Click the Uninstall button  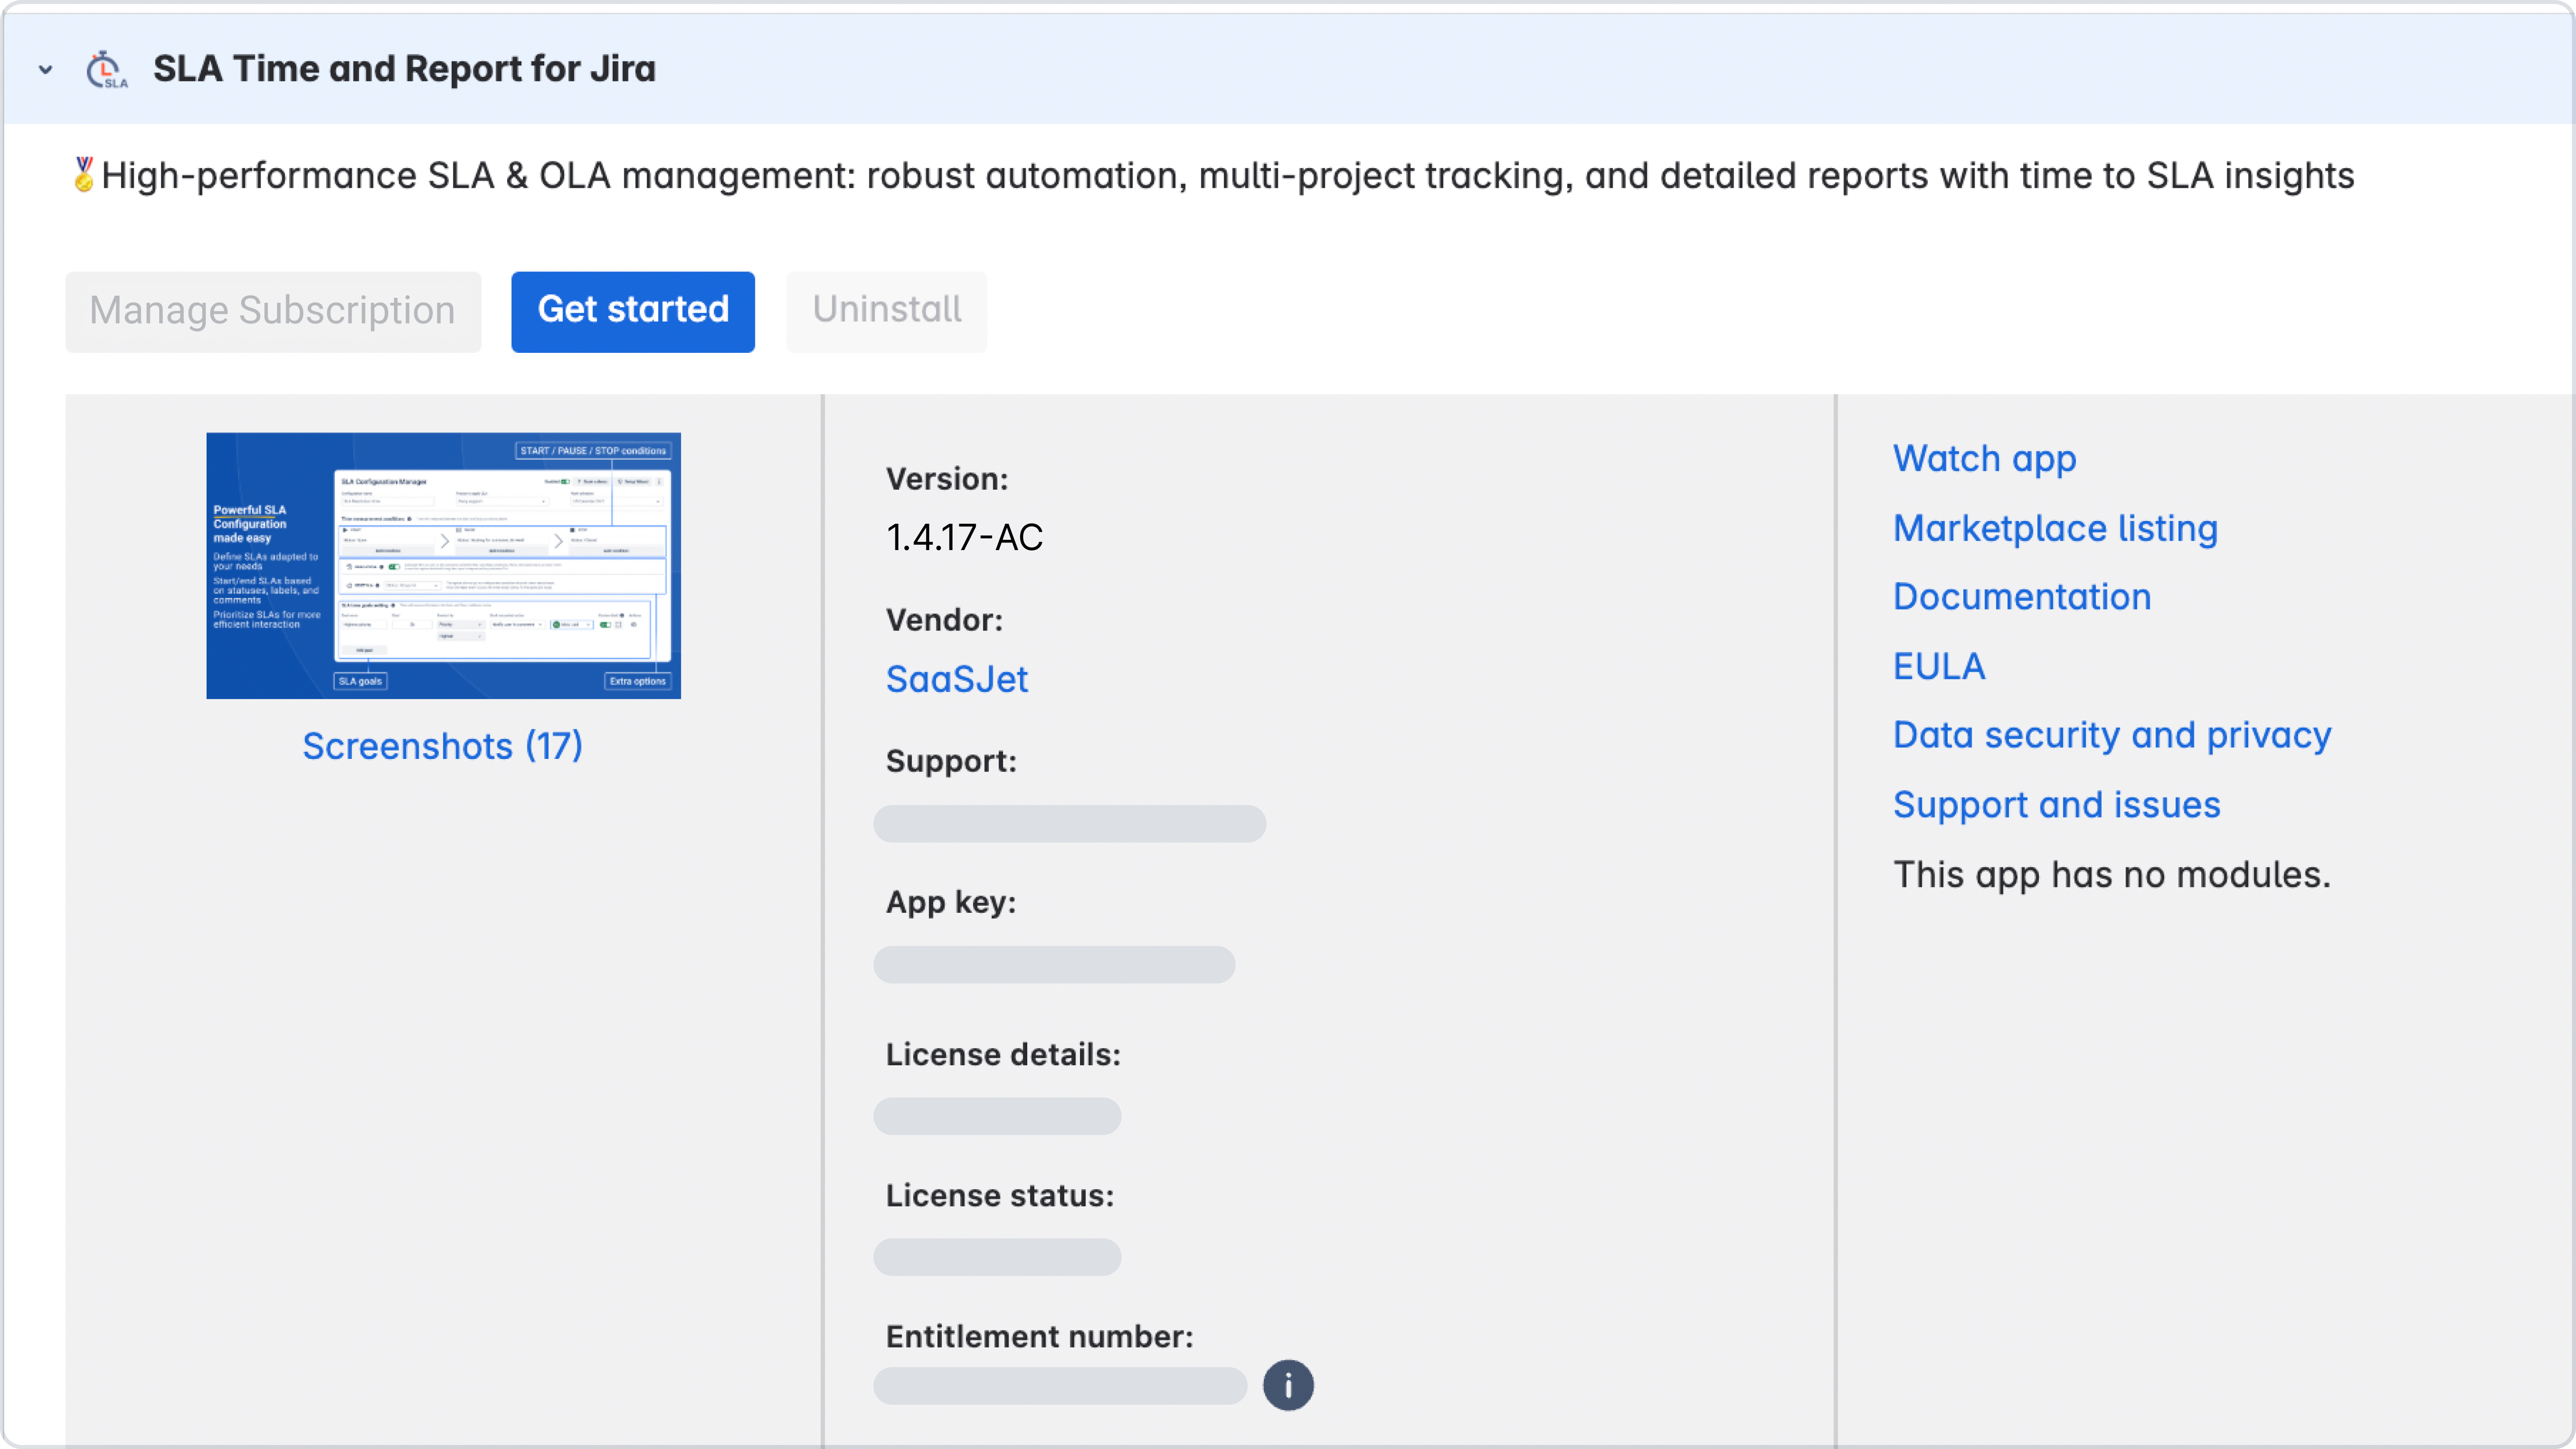point(886,311)
